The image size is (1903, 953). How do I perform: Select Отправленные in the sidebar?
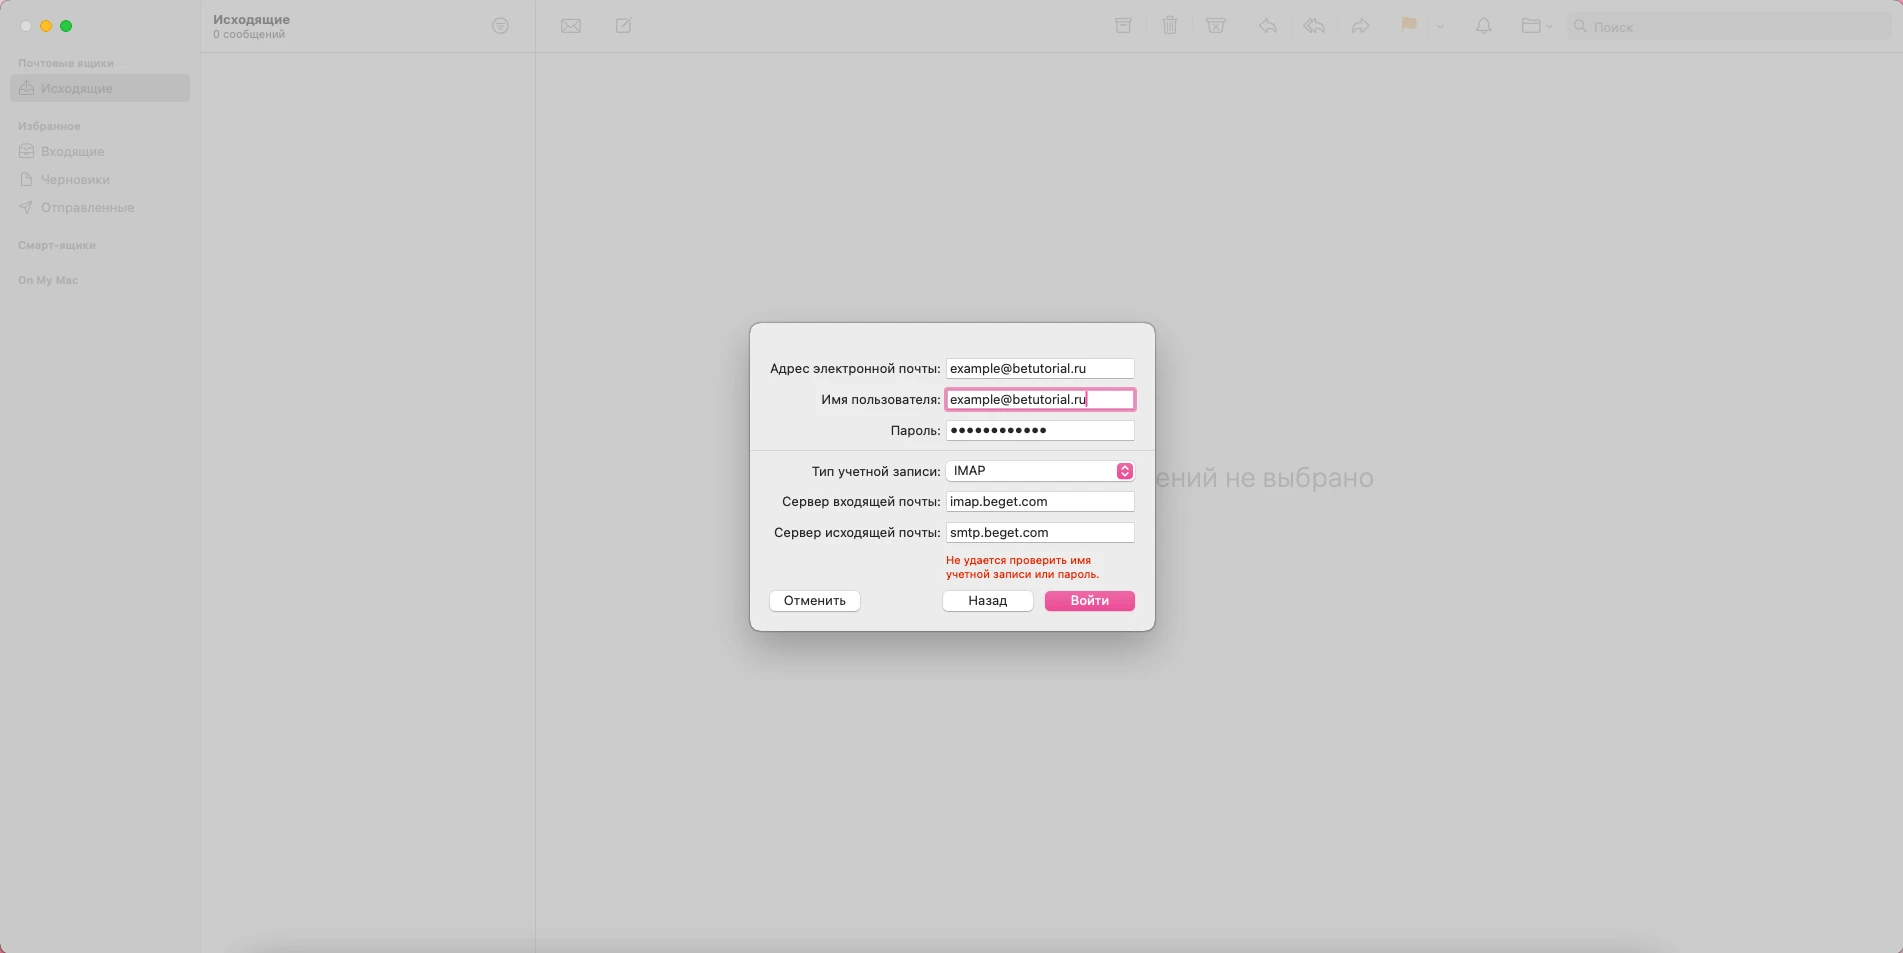coord(87,208)
